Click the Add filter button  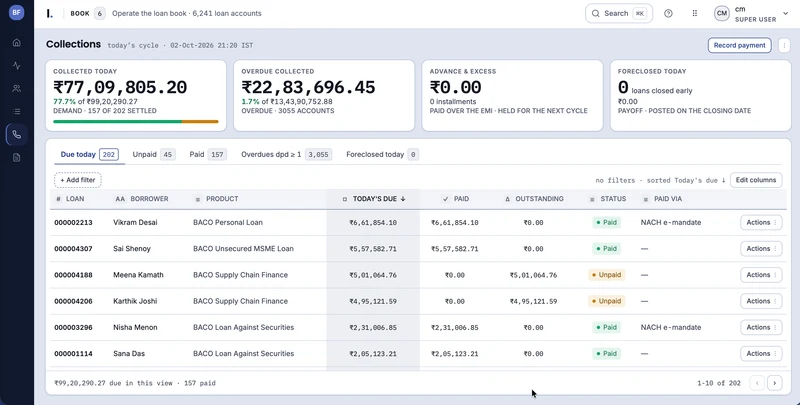[78, 180]
